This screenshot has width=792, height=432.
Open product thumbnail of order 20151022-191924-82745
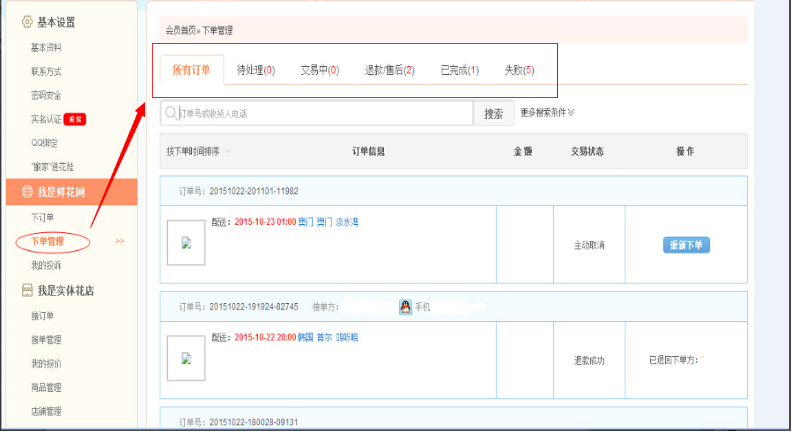pyautogui.click(x=186, y=358)
